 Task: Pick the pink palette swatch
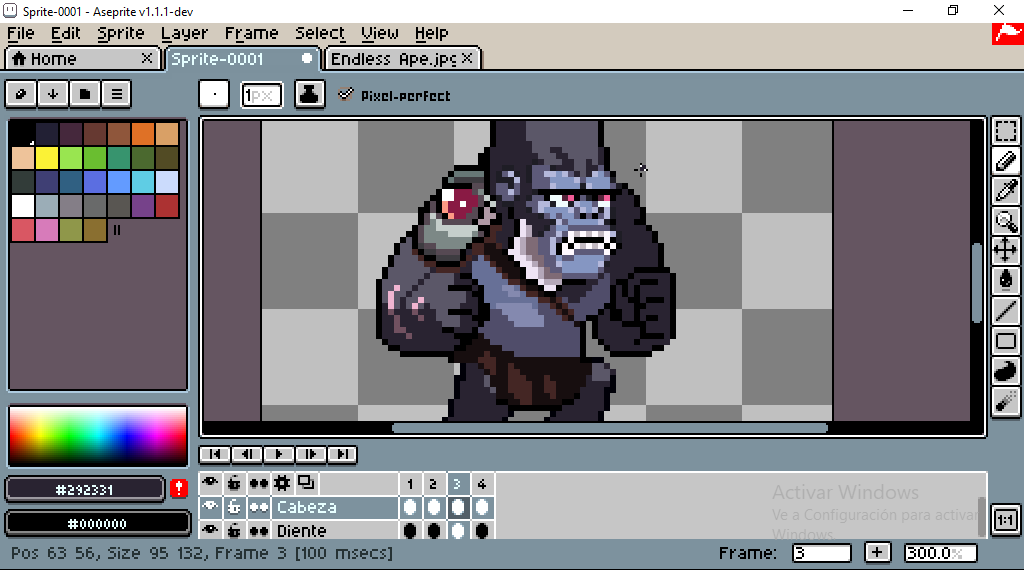pyautogui.click(x=47, y=230)
